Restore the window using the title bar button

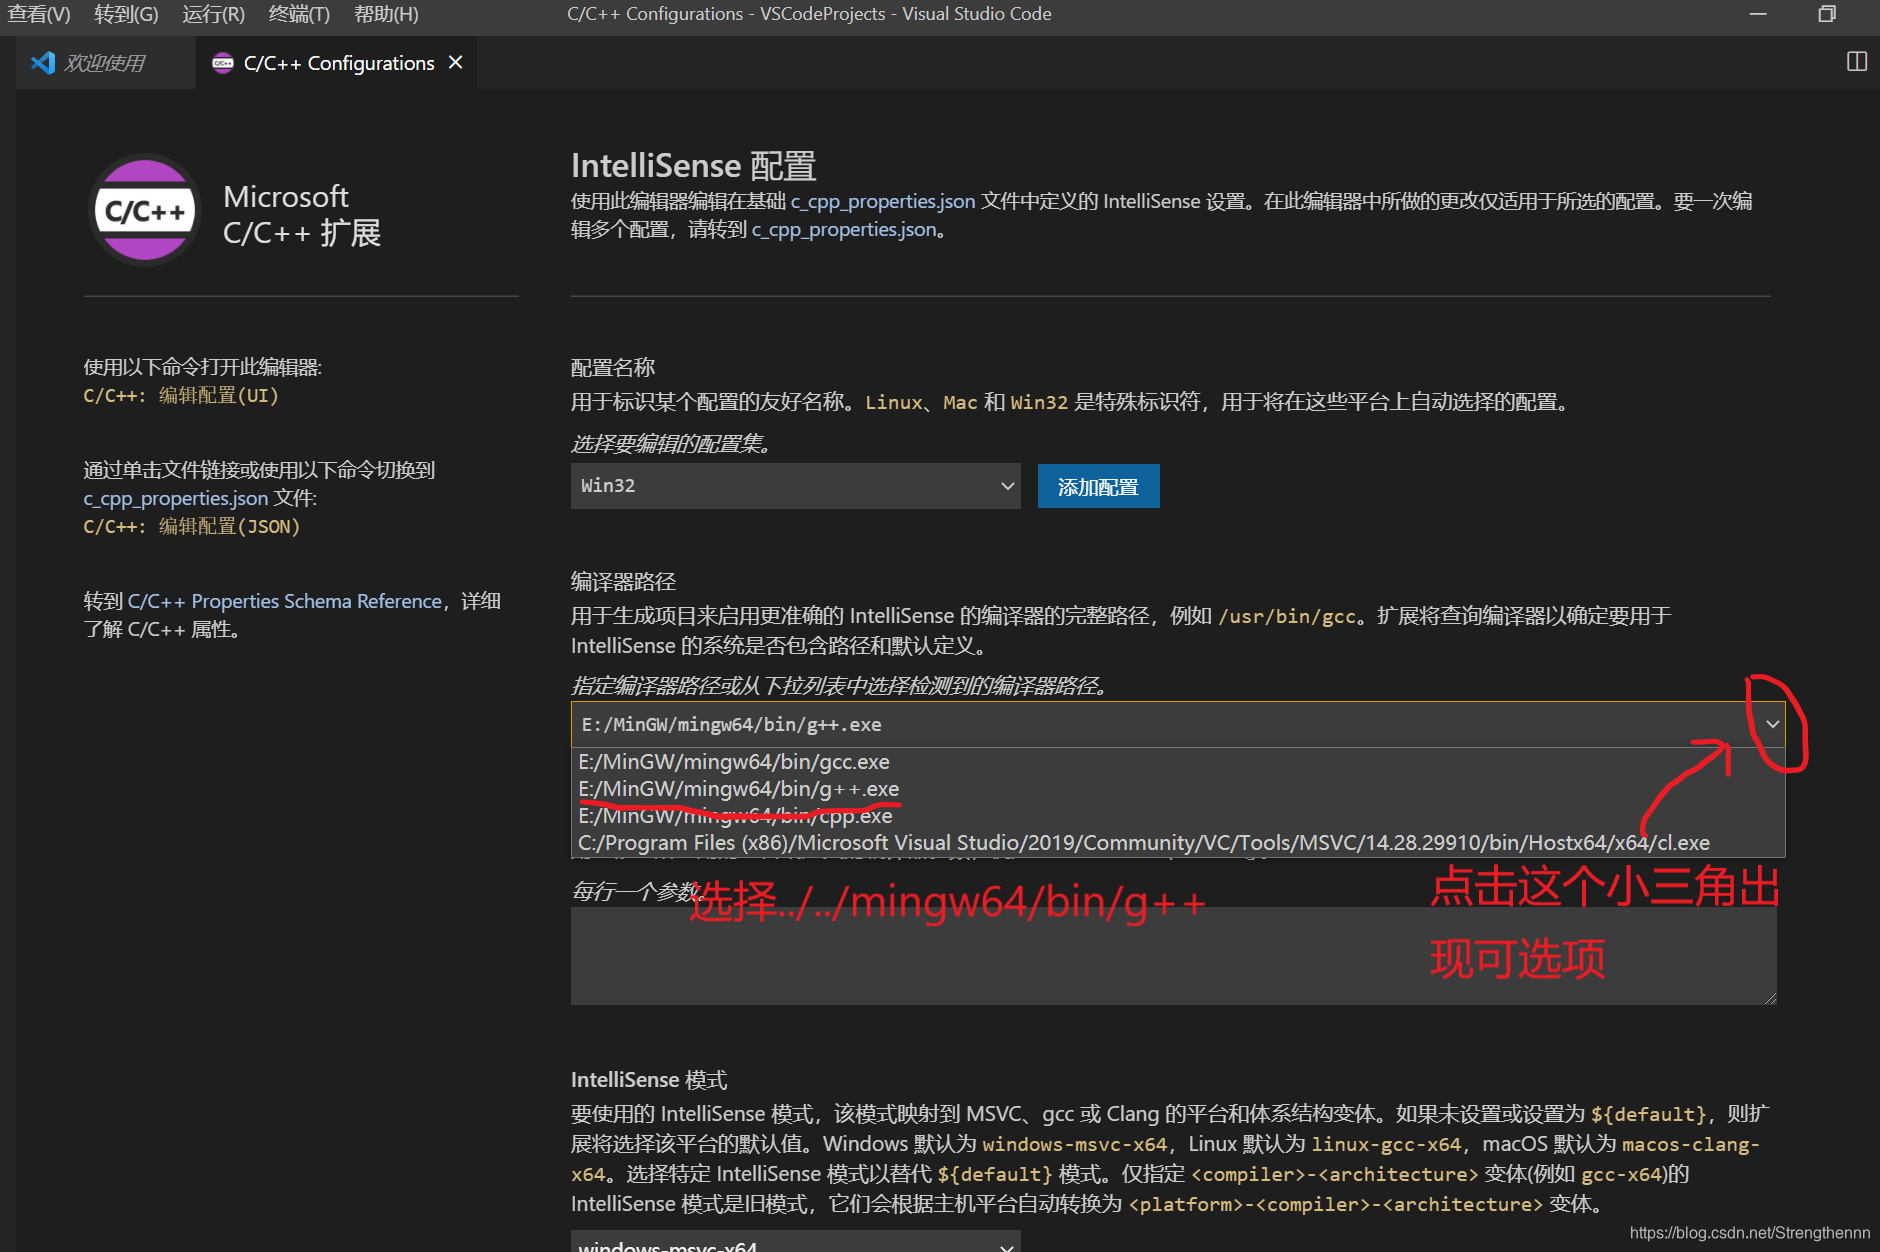[1827, 14]
